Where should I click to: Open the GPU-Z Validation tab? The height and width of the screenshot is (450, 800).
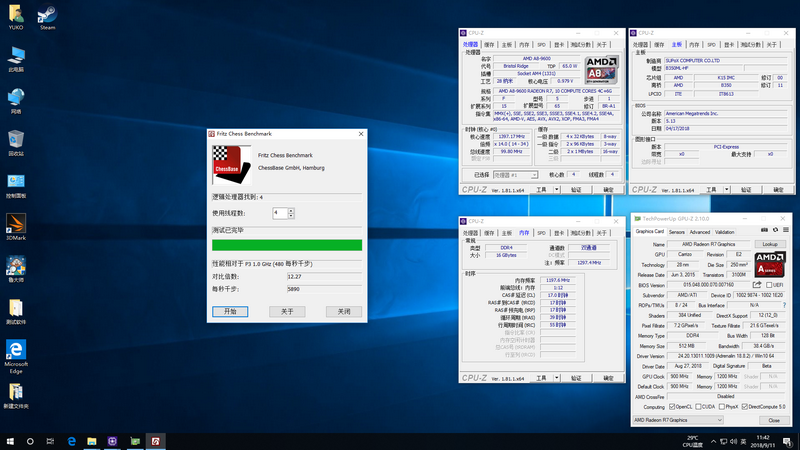[x=724, y=232]
